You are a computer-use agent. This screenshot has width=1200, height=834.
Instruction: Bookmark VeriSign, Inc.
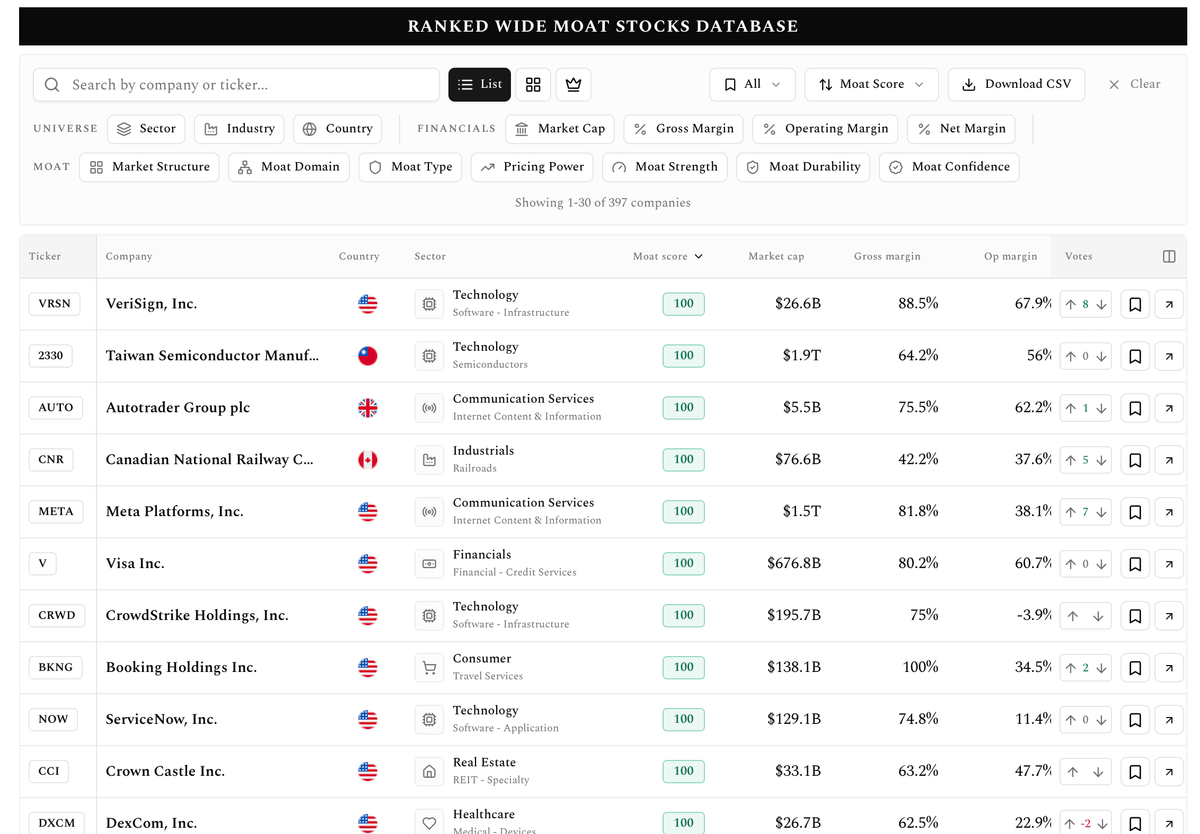click(1135, 304)
